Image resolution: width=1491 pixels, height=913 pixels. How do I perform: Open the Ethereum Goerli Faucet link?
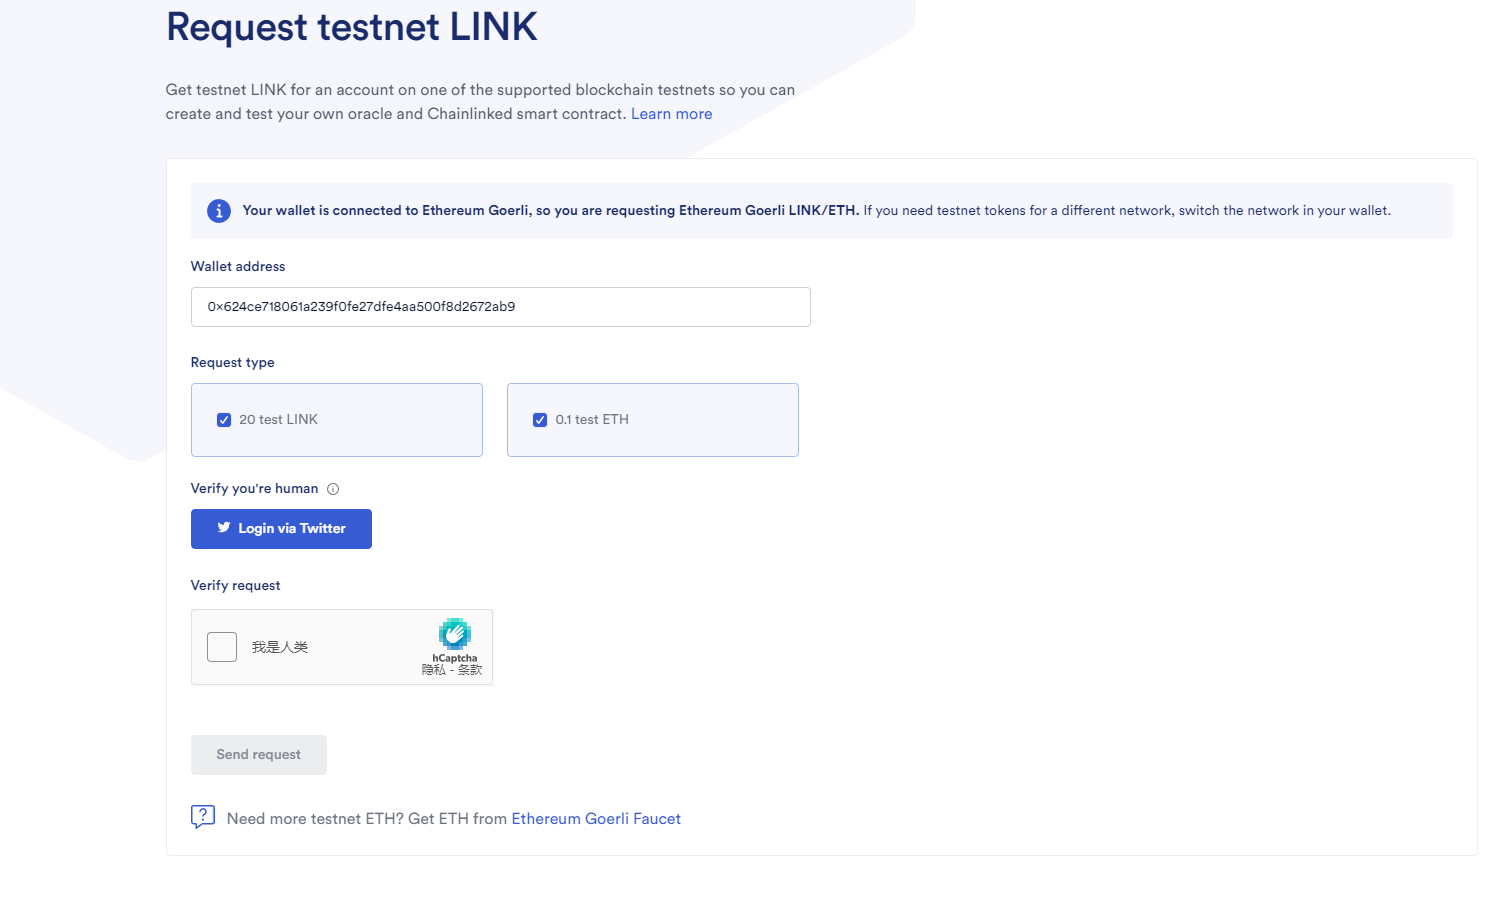tap(596, 819)
